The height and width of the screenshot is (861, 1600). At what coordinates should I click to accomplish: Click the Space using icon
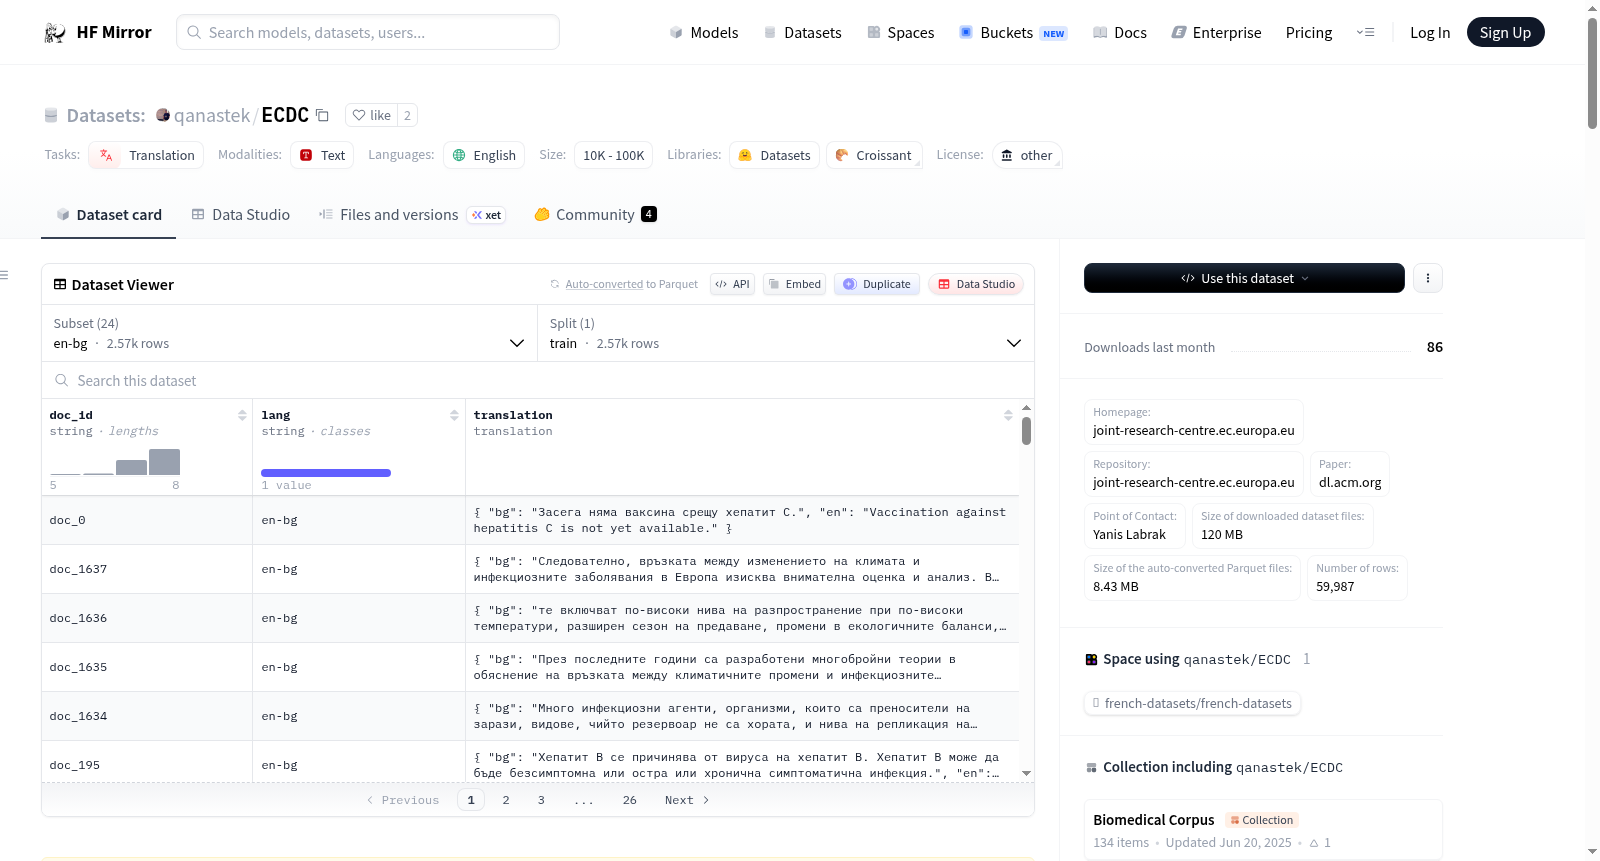click(1092, 659)
